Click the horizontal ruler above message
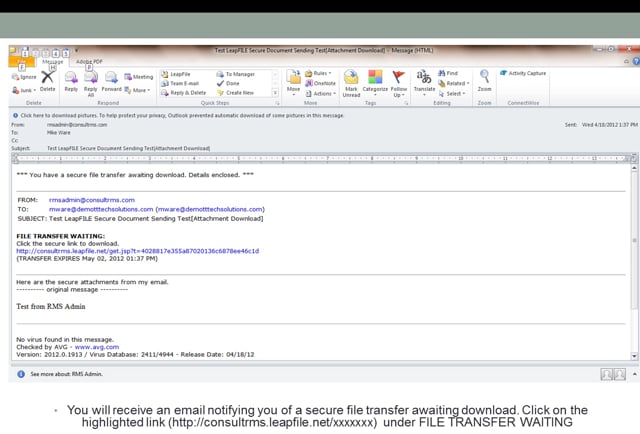The image size is (640, 434). click(x=322, y=158)
